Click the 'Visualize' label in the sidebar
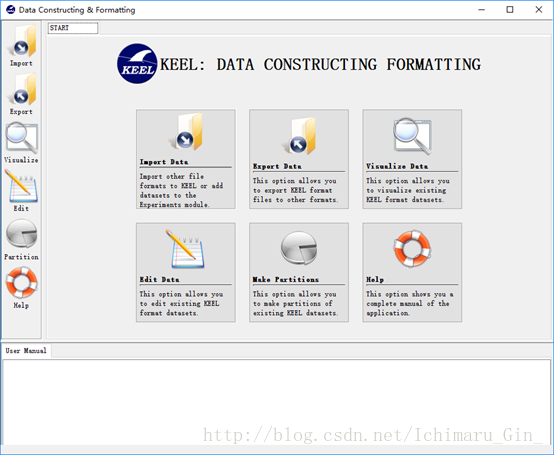The width and height of the screenshot is (554, 455). [22, 160]
